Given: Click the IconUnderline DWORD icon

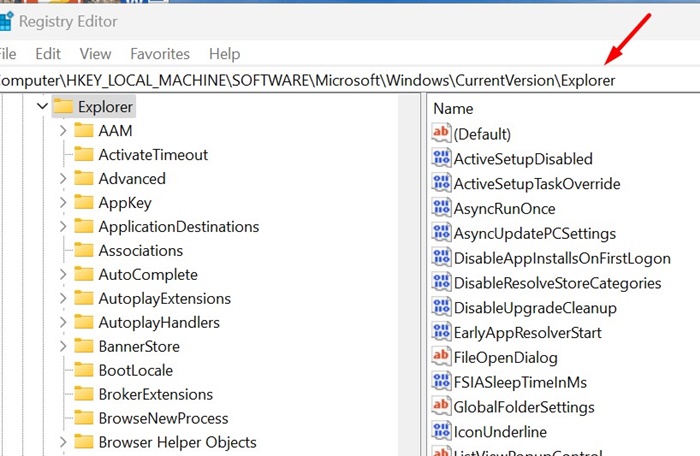Looking at the screenshot, I should click(441, 431).
